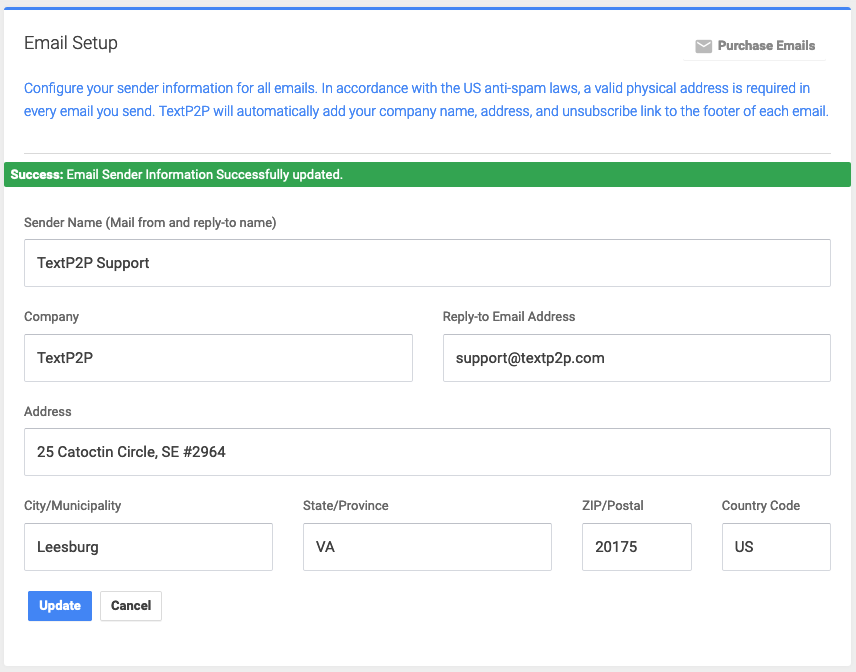856x672 pixels.
Task: Click the ZIP/Postal label
Action: click(x=613, y=506)
